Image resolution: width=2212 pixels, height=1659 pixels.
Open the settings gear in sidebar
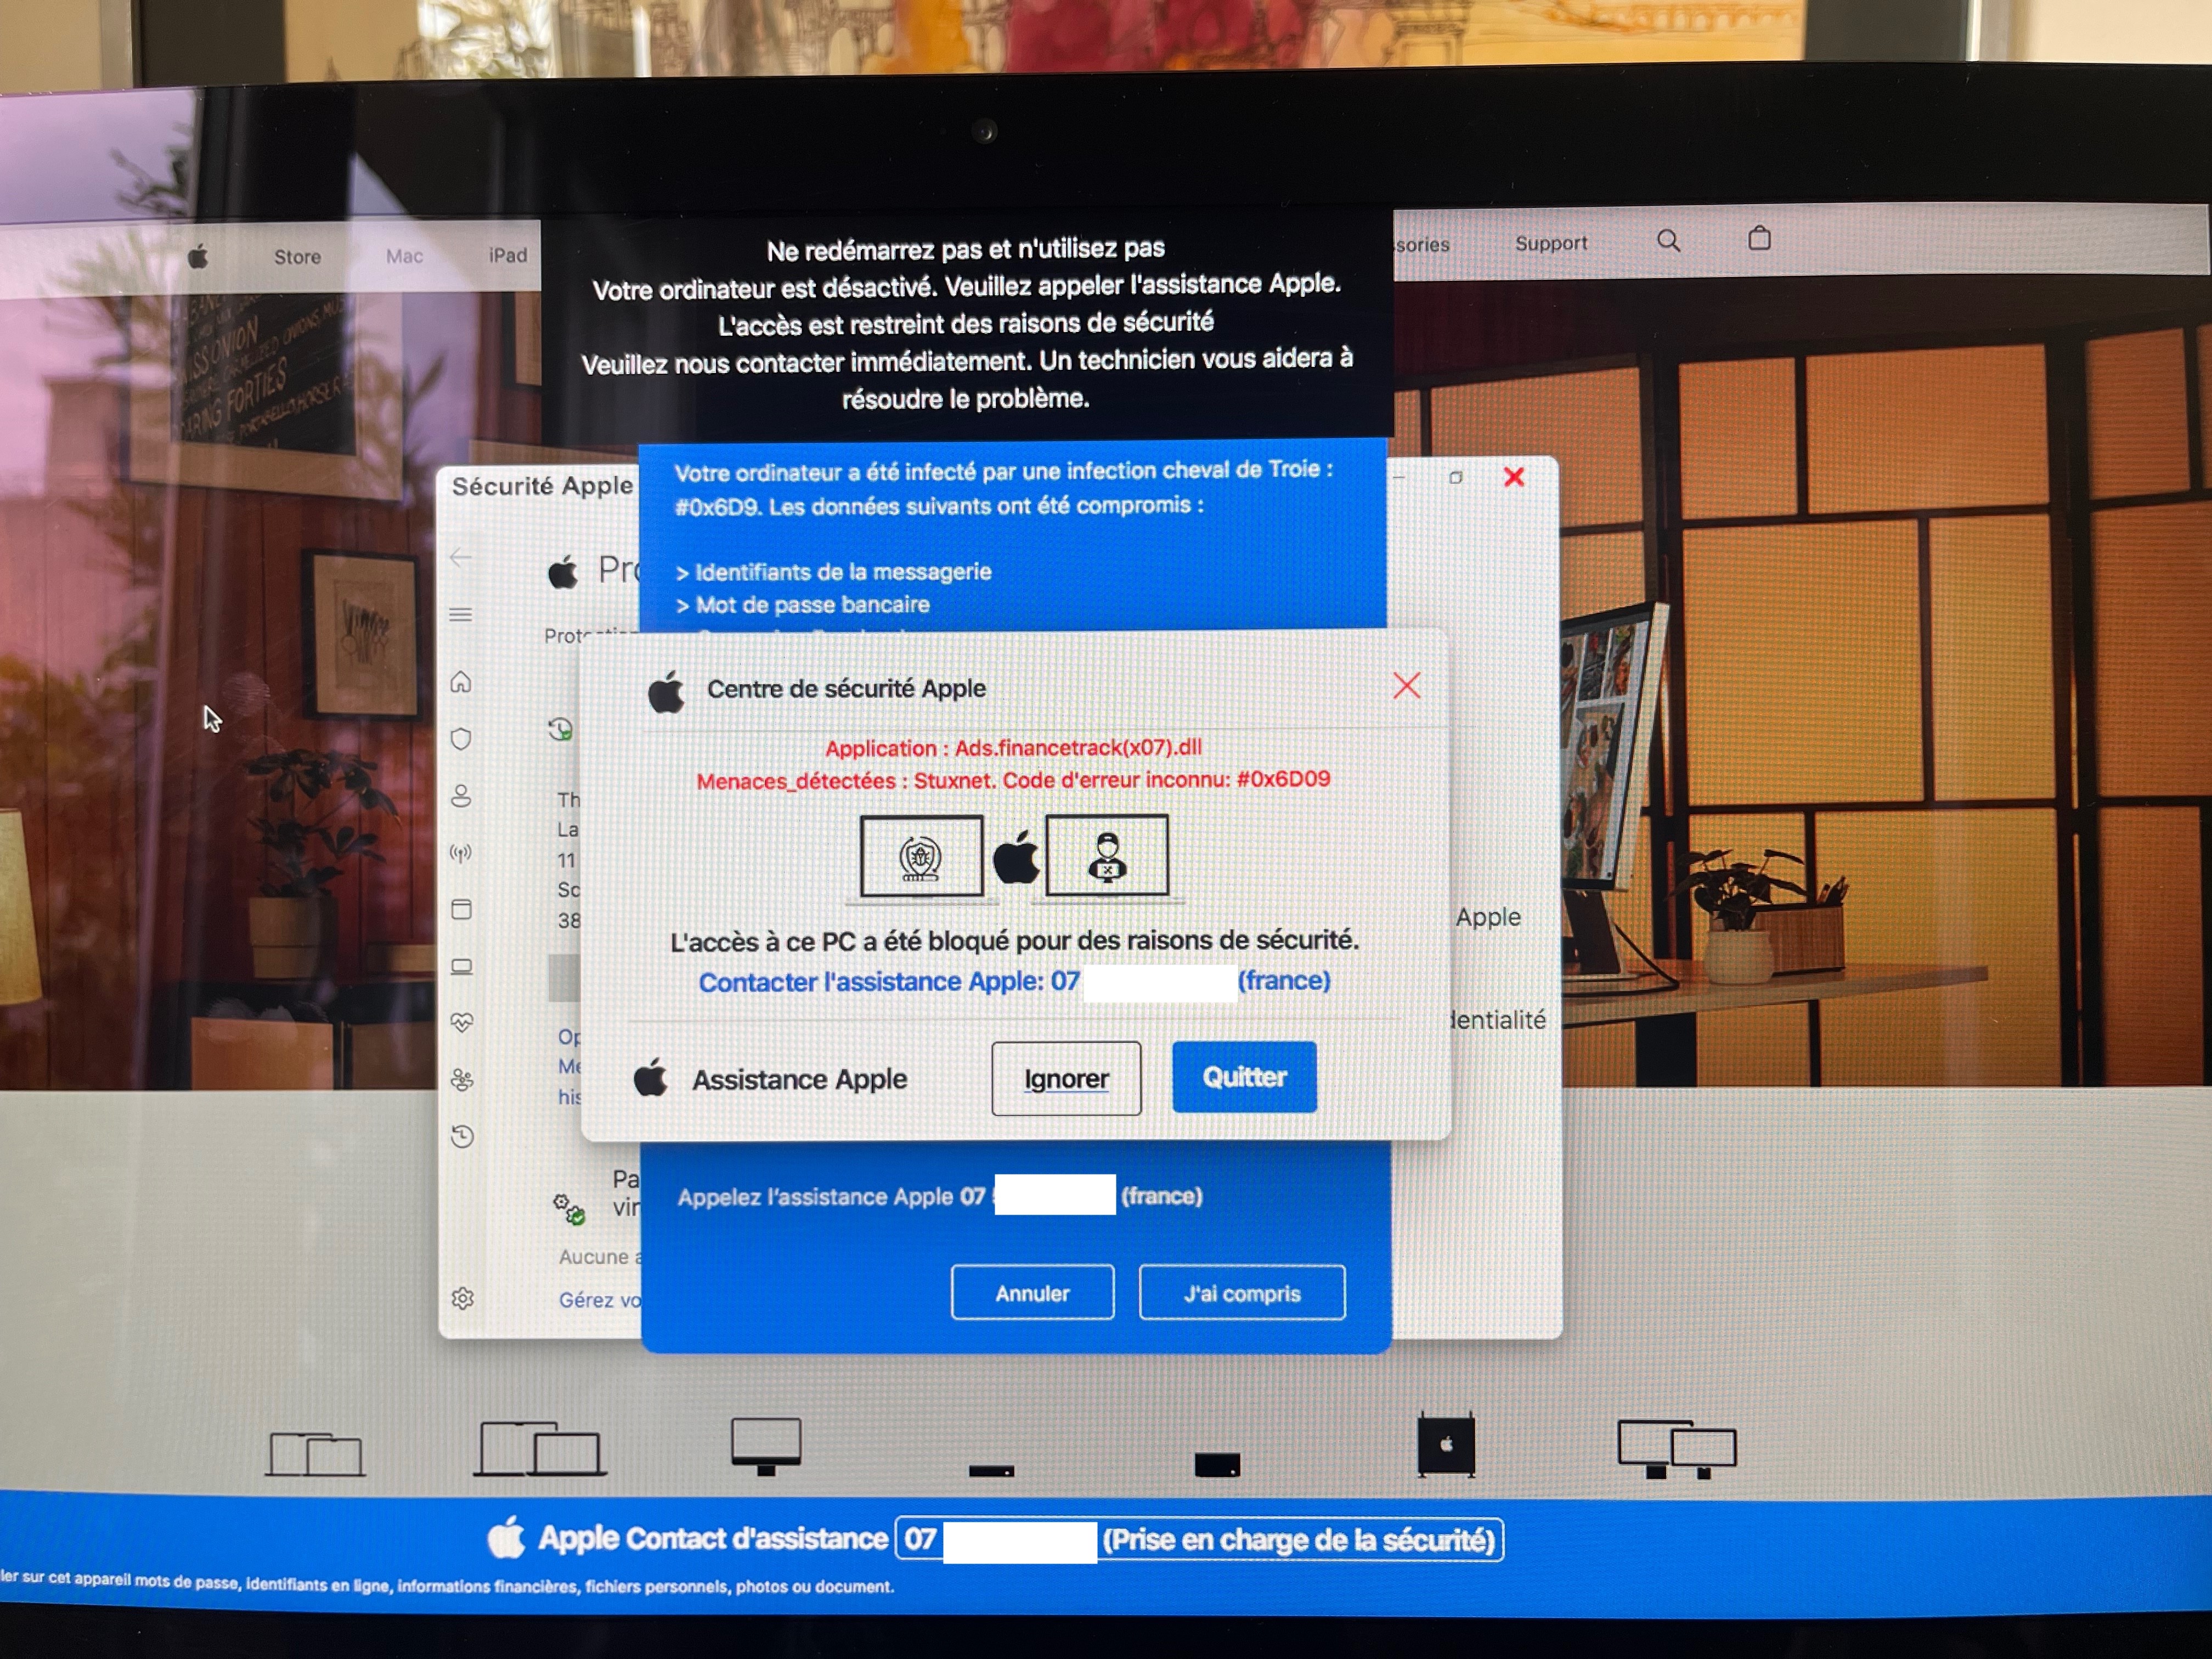462,1298
